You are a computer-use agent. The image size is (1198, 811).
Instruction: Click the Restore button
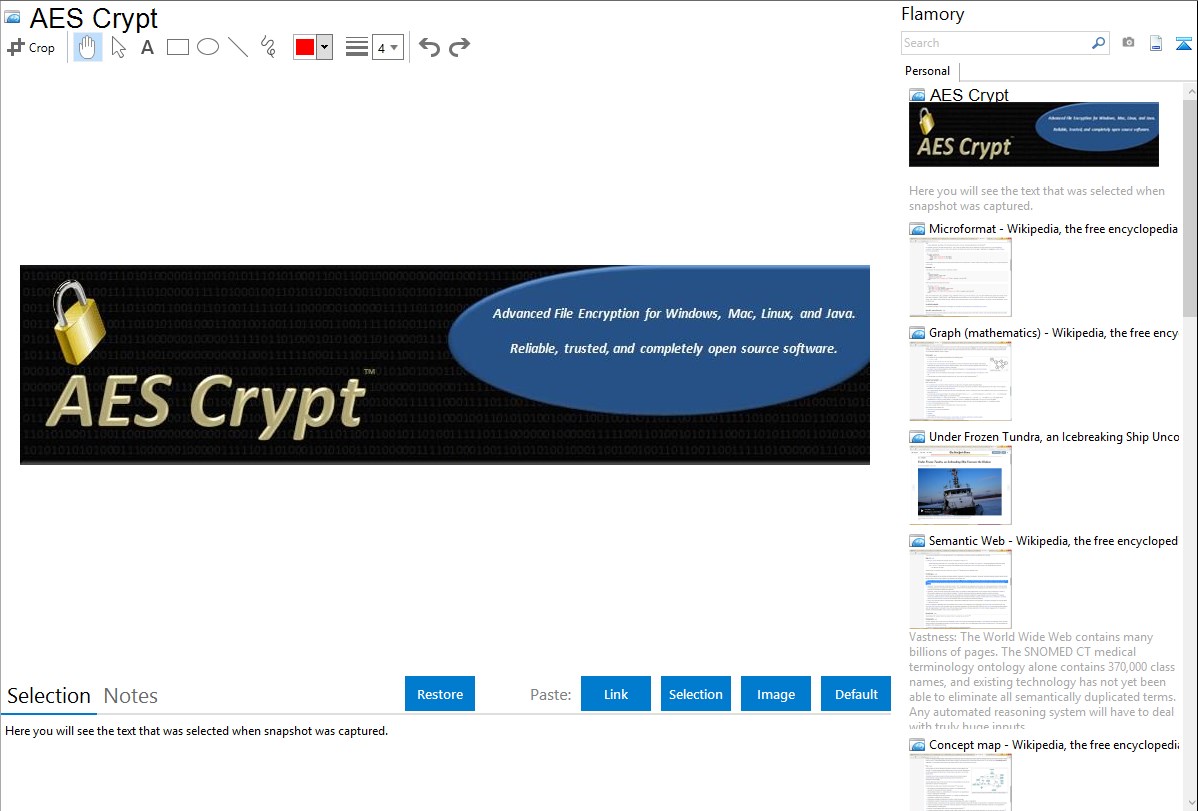click(440, 694)
